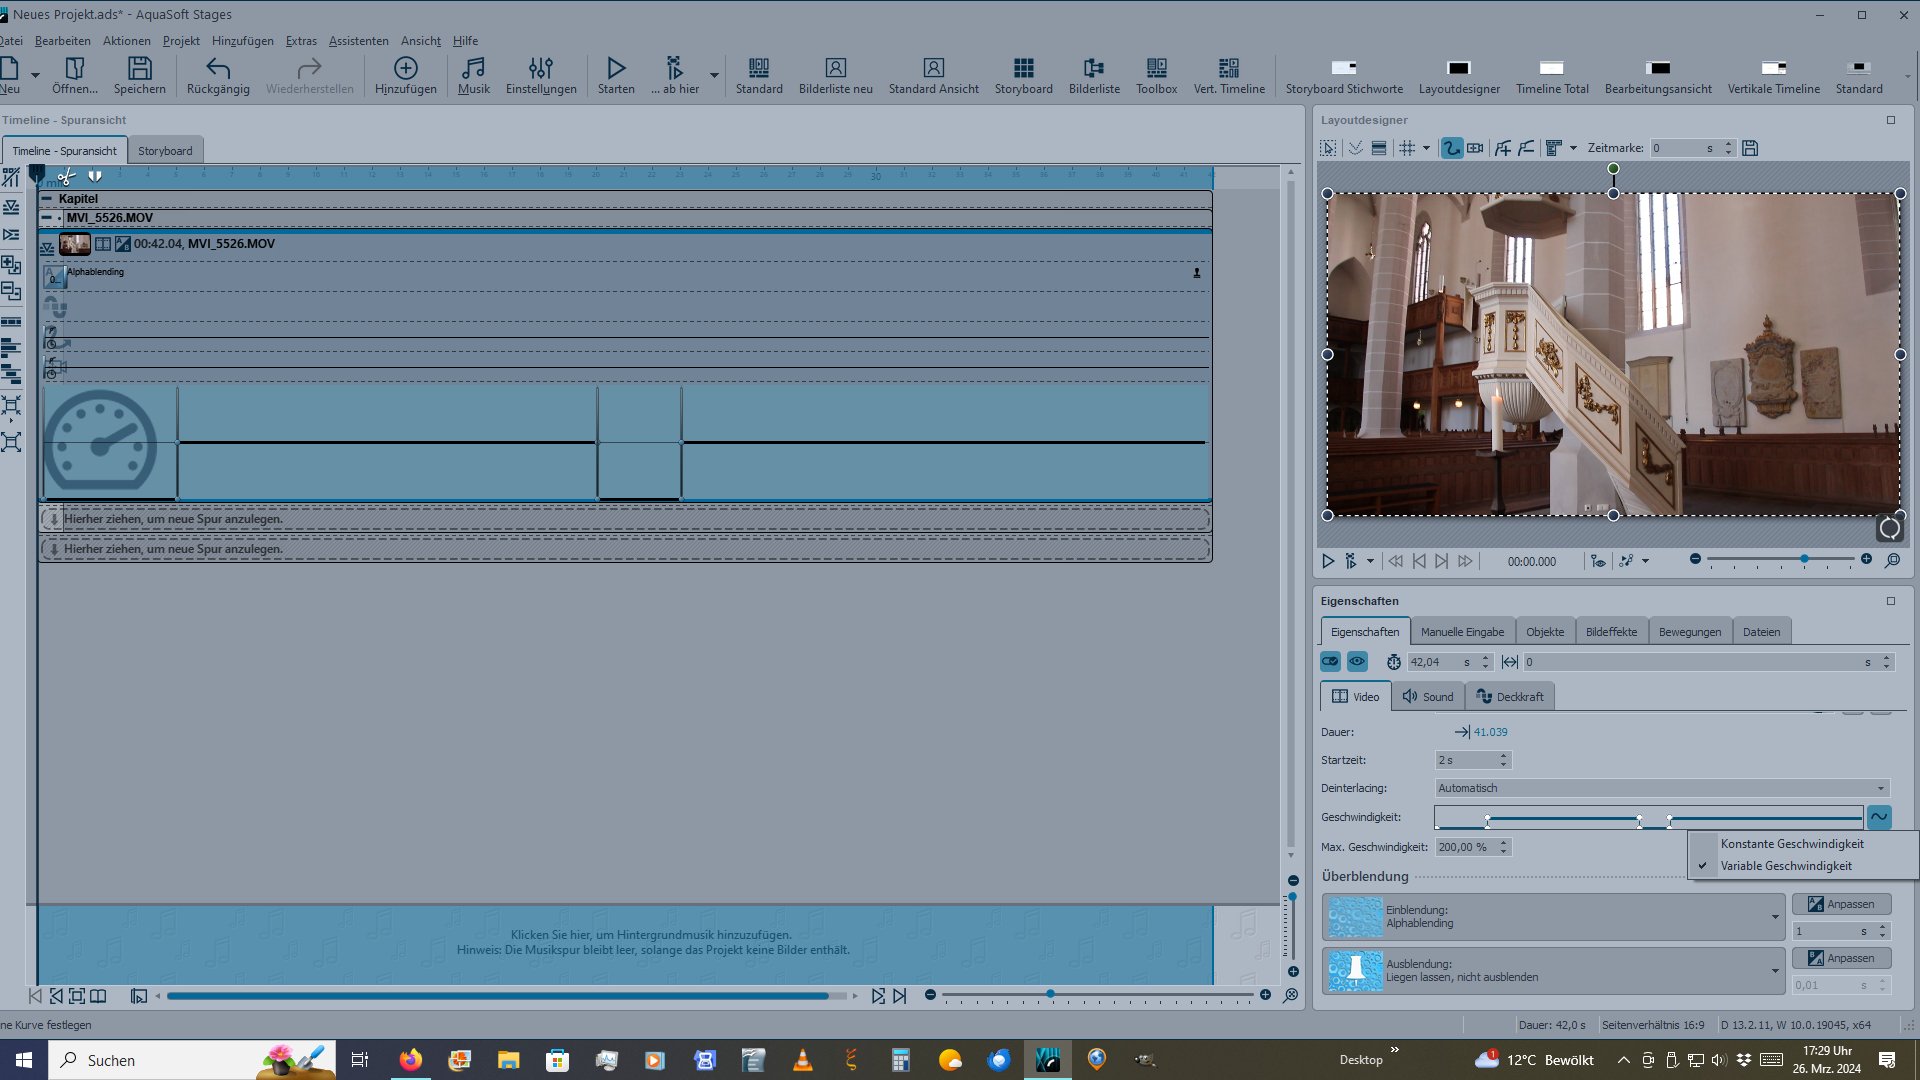Click the timeline zoom slider at bottom

1050,995
